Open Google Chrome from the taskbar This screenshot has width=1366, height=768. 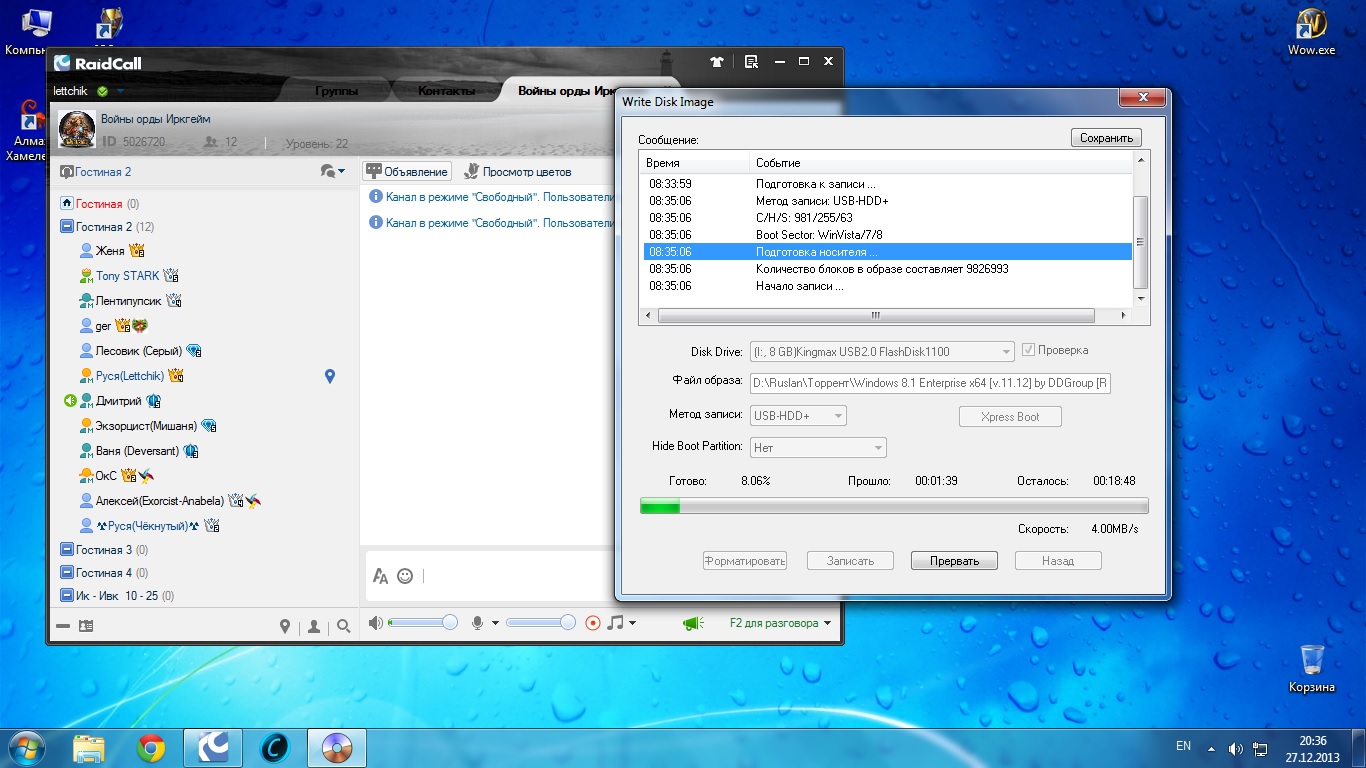151,747
